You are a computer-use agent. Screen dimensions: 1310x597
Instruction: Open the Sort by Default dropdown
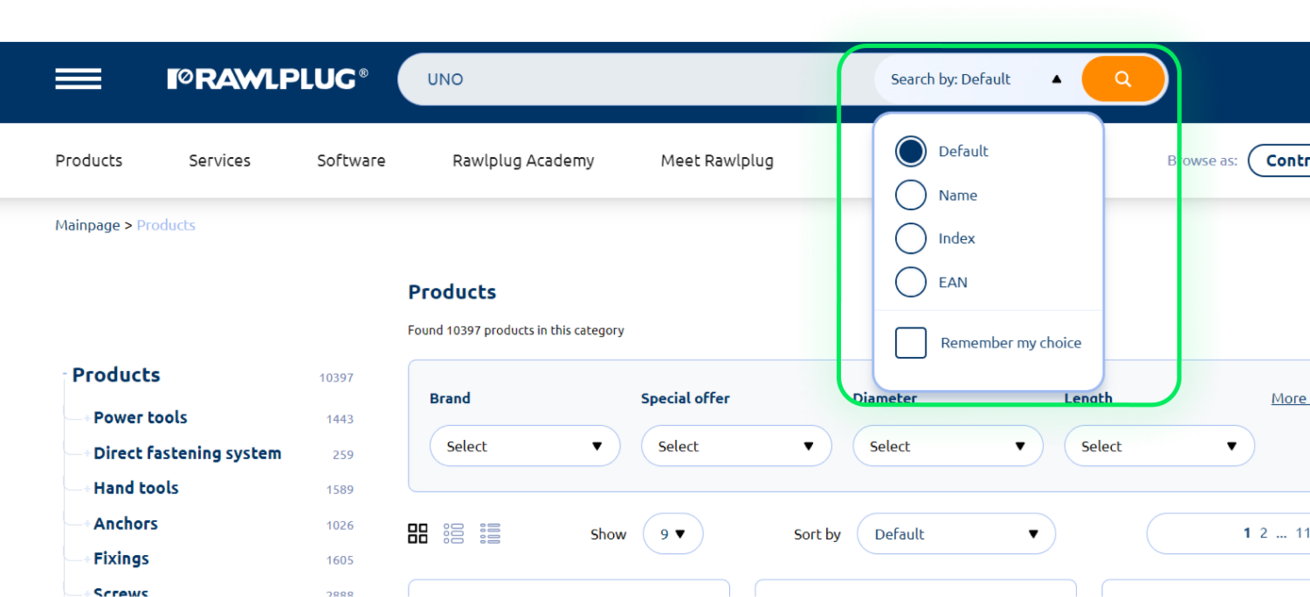[x=956, y=534]
